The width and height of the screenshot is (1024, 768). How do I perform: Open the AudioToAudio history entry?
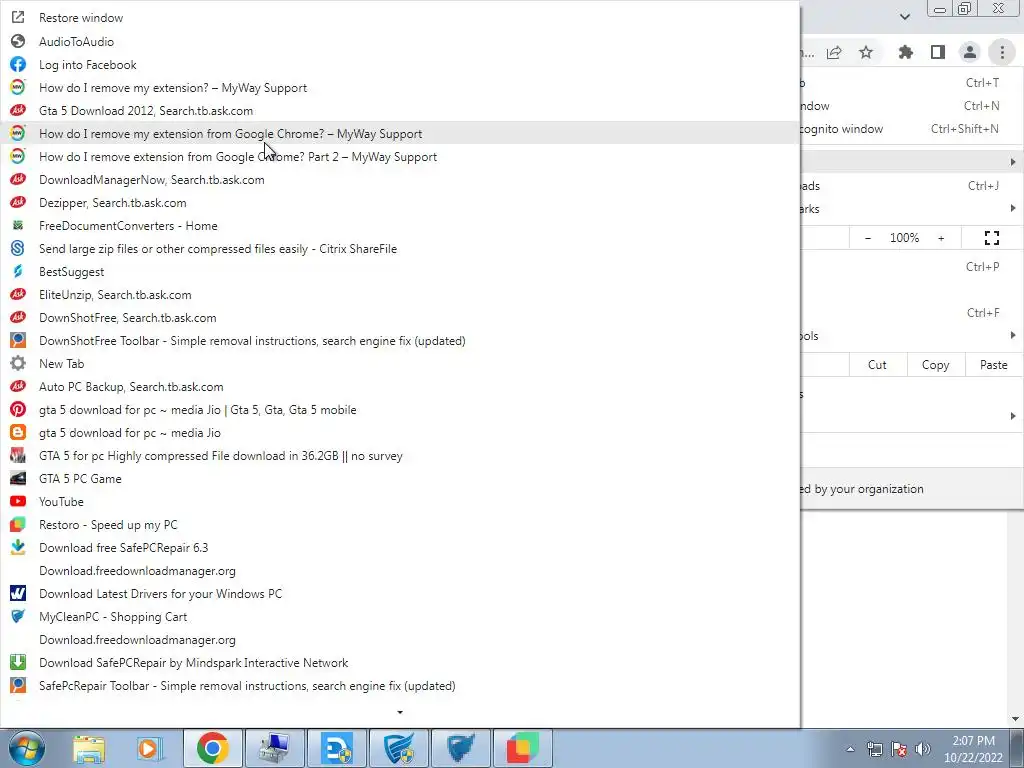coord(400,42)
